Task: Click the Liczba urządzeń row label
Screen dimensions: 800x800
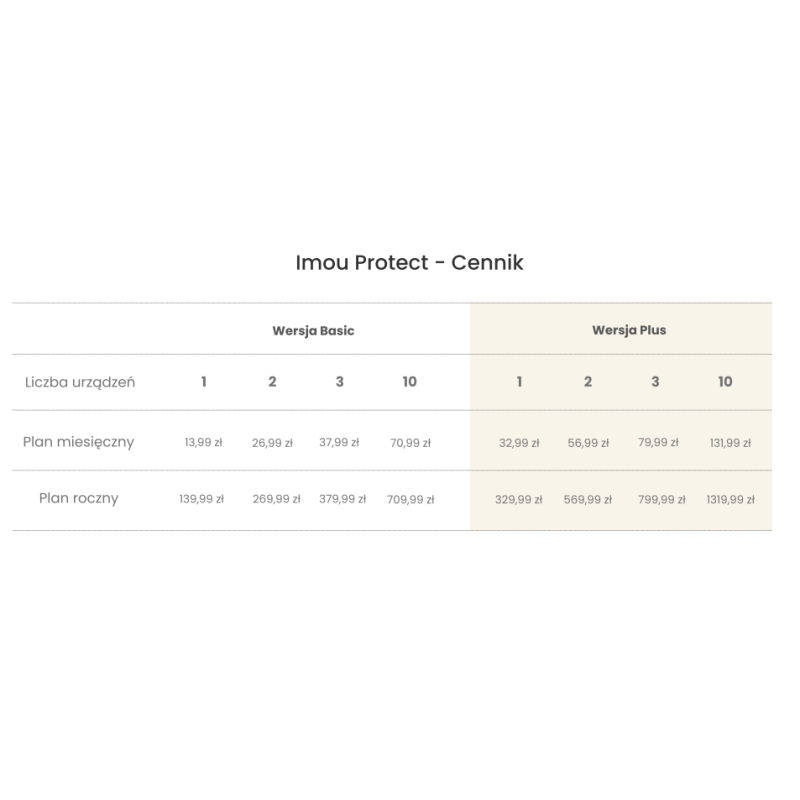Action: [80, 382]
